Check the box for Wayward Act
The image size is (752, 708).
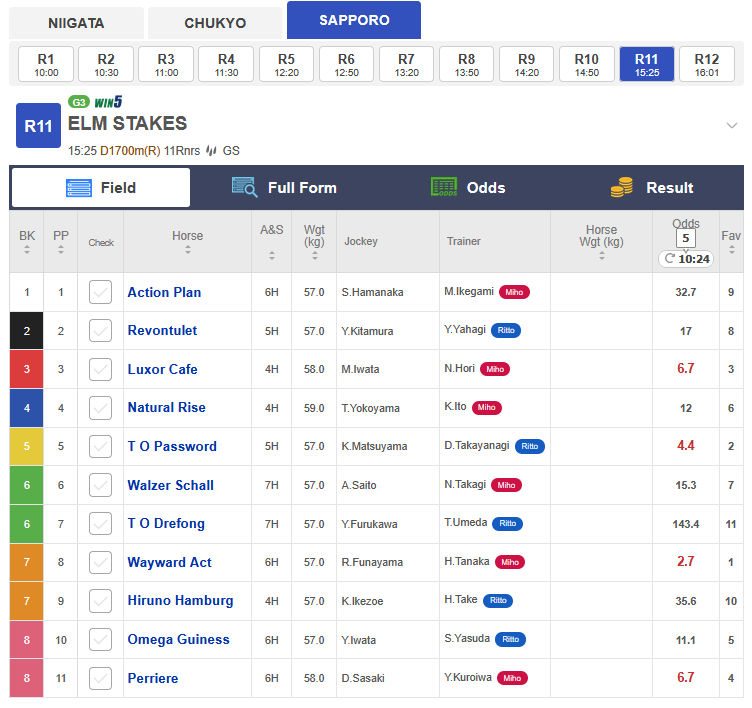coord(100,562)
